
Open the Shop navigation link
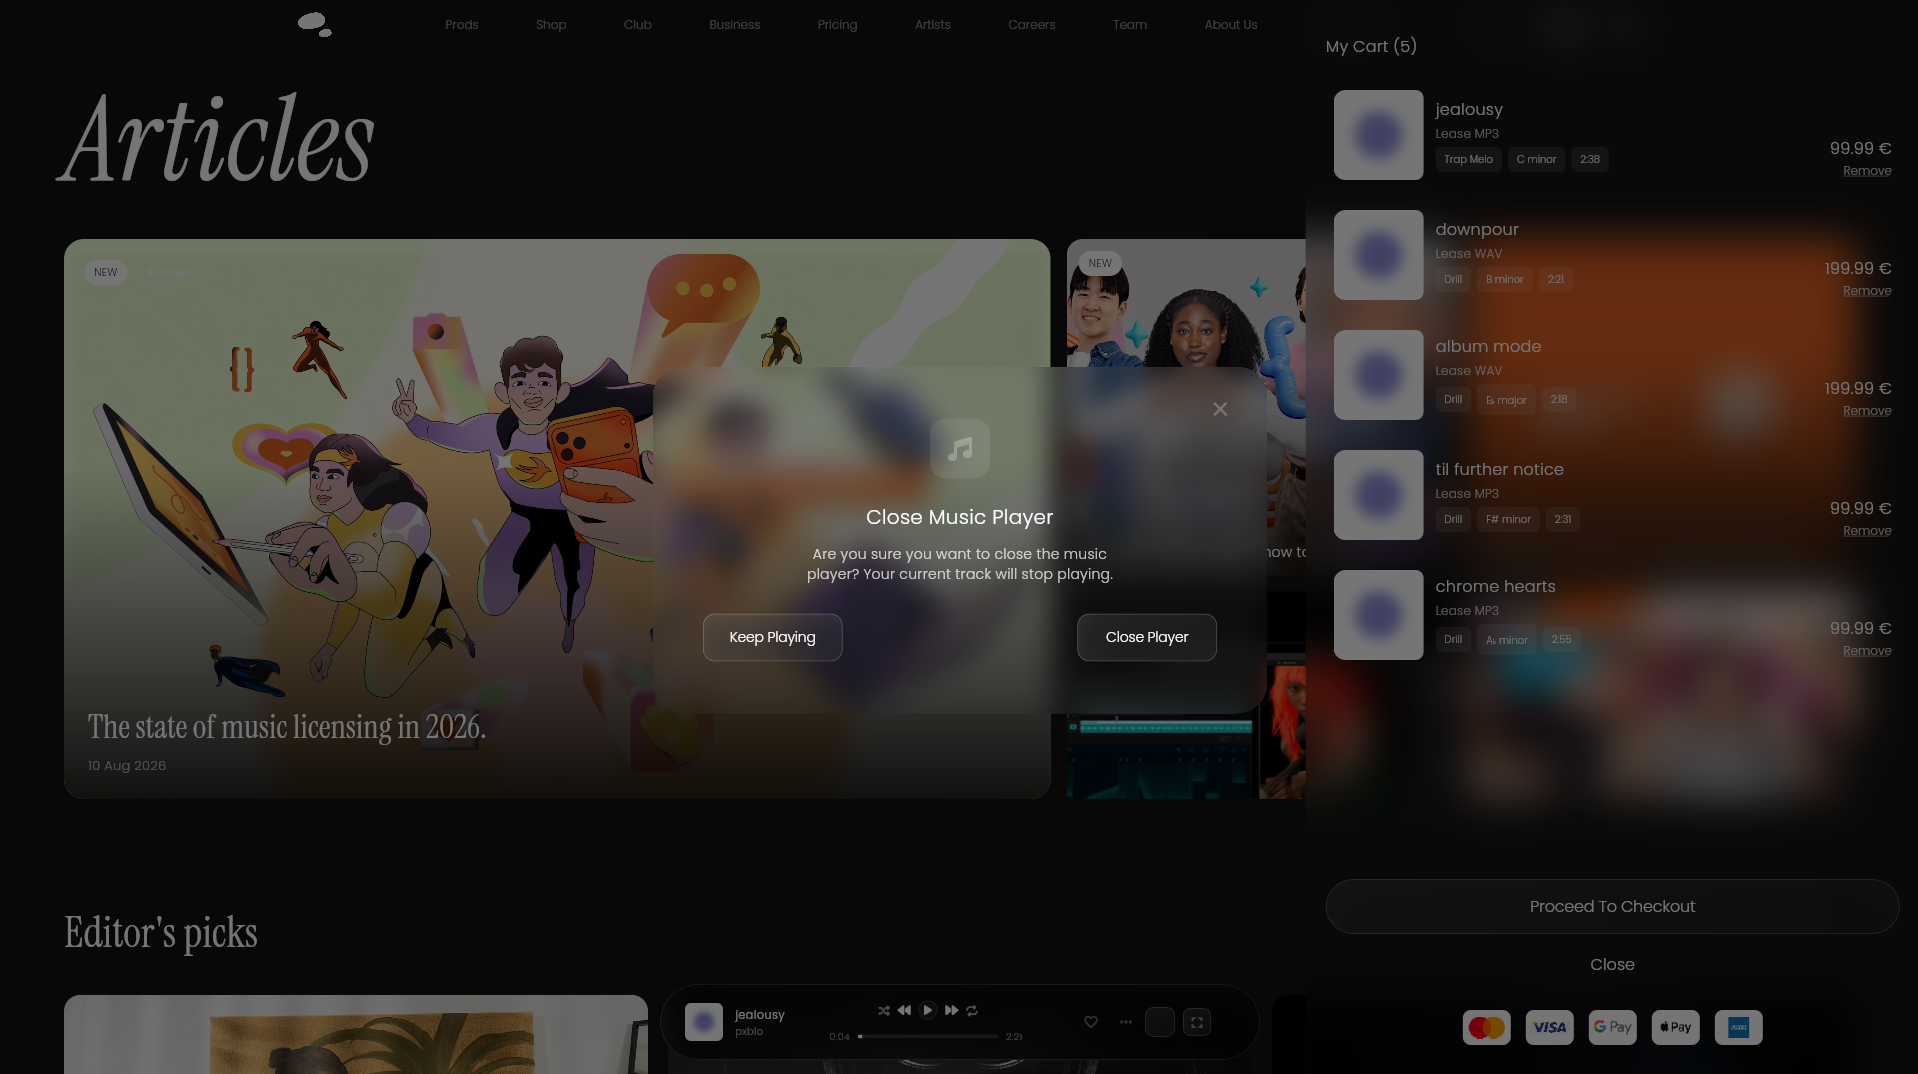[x=551, y=25]
